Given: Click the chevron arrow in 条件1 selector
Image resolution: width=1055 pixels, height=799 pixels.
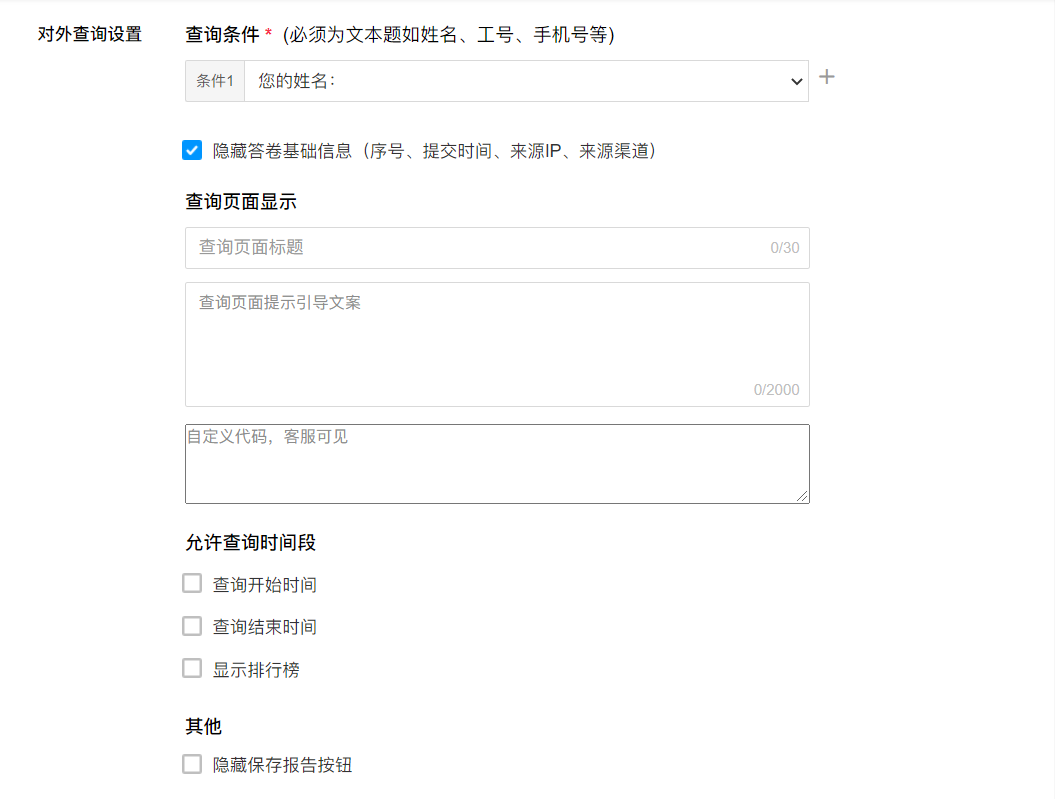Looking at the screenshot, I should tap(797, 82).
